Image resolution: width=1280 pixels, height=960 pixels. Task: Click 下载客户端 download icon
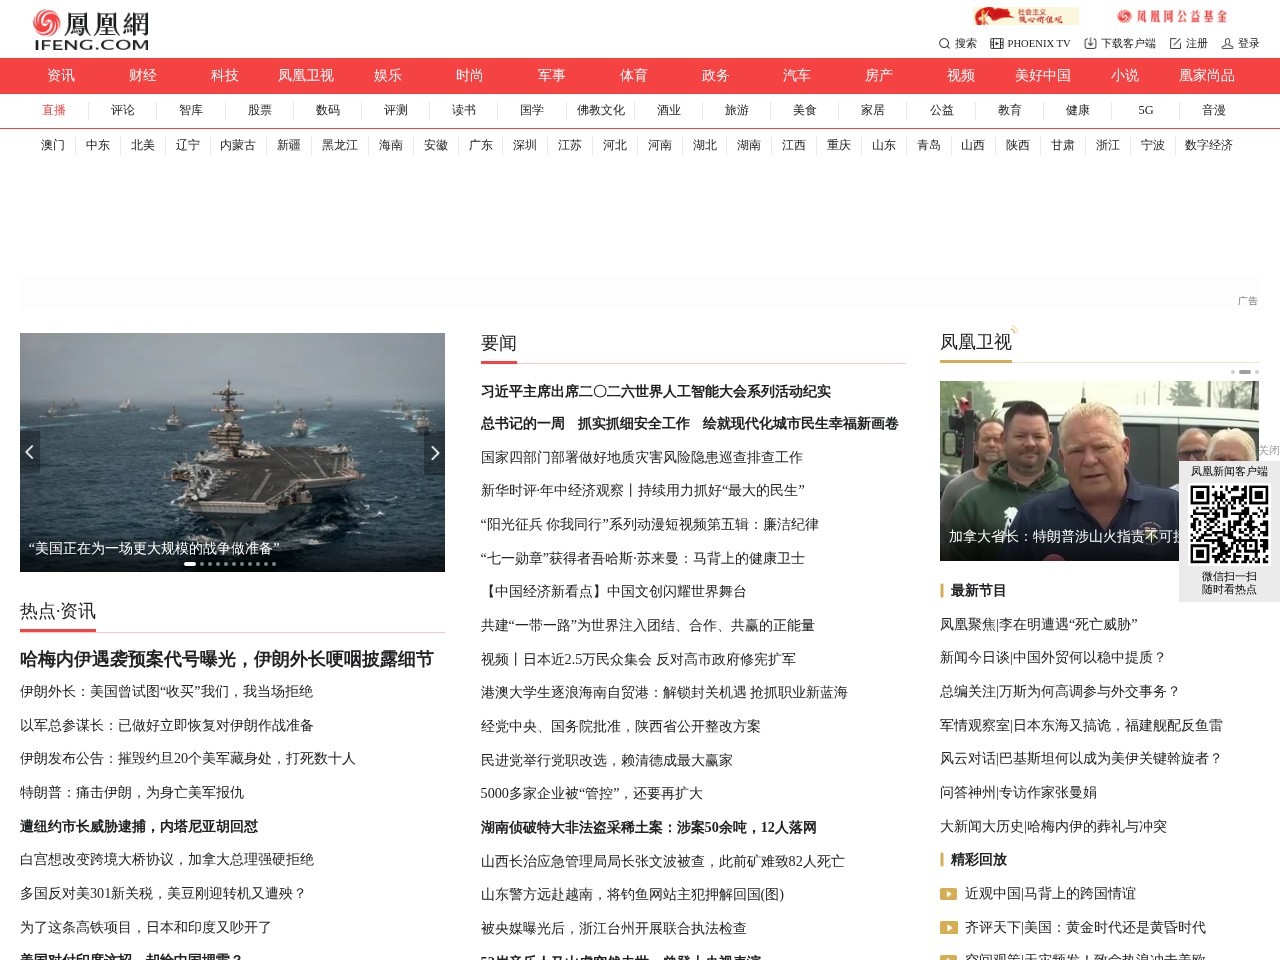point(1090,43)
